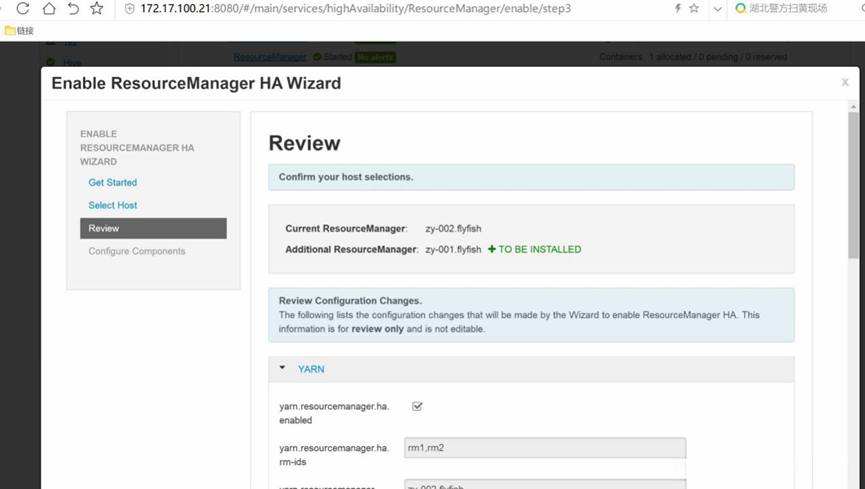
Task: Click the star icon inside address bar
Action: (694, 8)
